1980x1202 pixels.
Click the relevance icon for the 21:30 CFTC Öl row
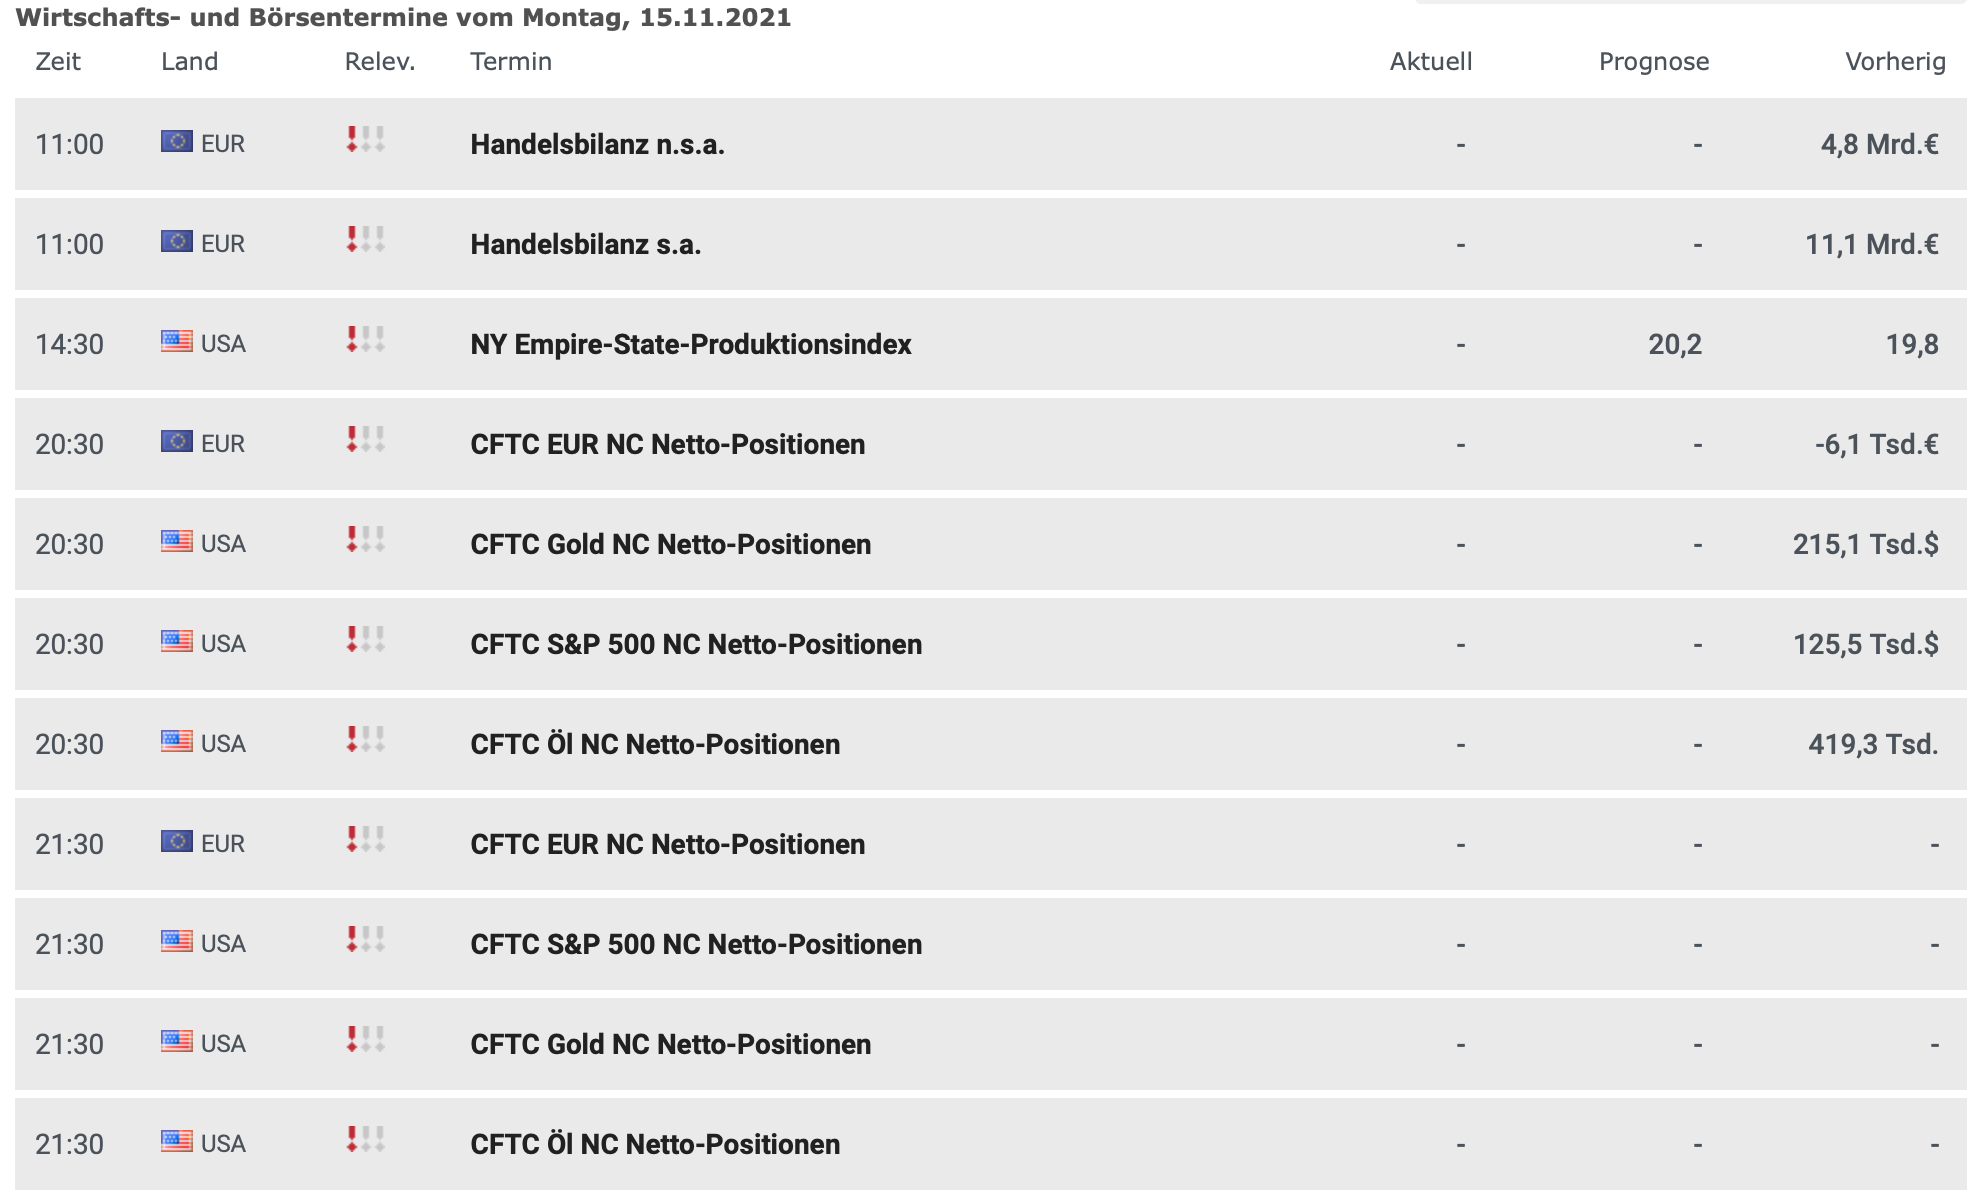coord(365,1140)
